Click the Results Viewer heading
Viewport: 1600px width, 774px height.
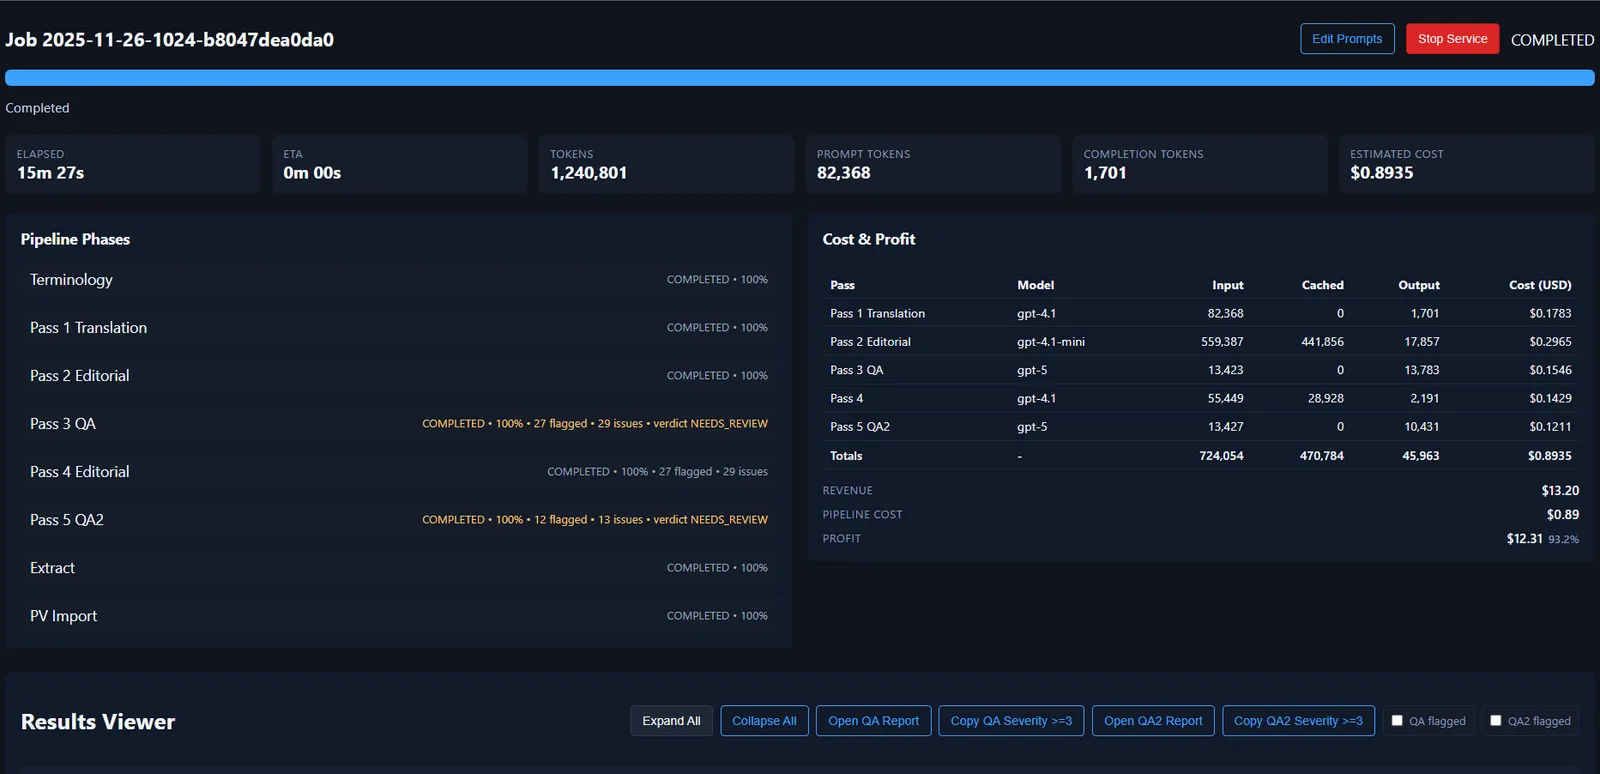click(98, 722)
